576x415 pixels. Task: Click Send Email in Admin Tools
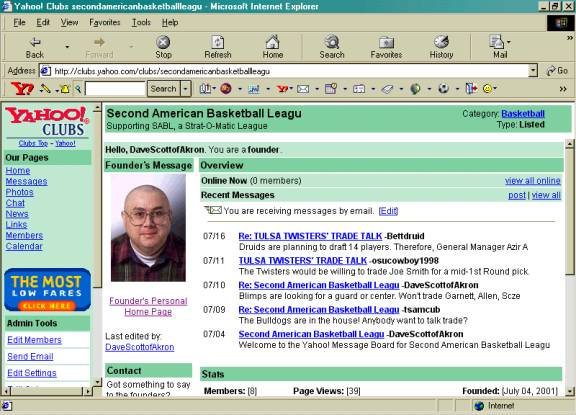pos(30,356)
